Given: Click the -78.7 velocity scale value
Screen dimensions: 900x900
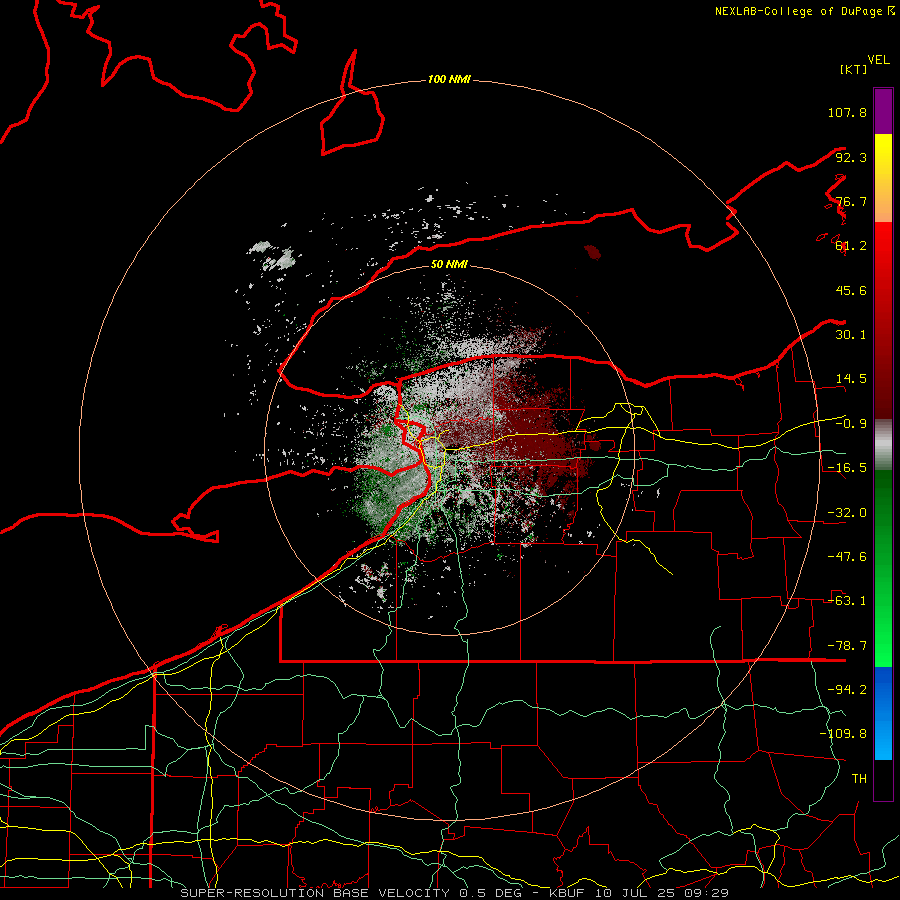Looking at the screenshot, I should (x=847, y=646).
